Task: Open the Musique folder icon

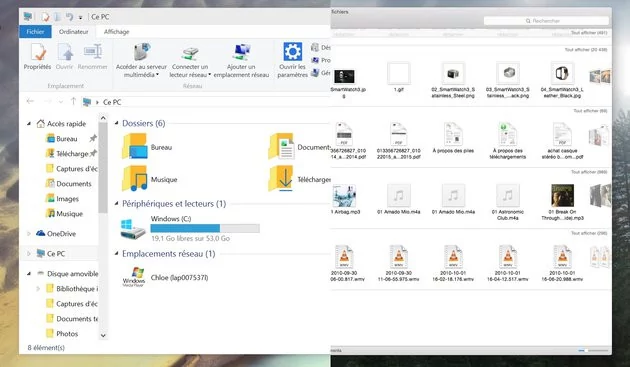Action: [x=135, y=178]
